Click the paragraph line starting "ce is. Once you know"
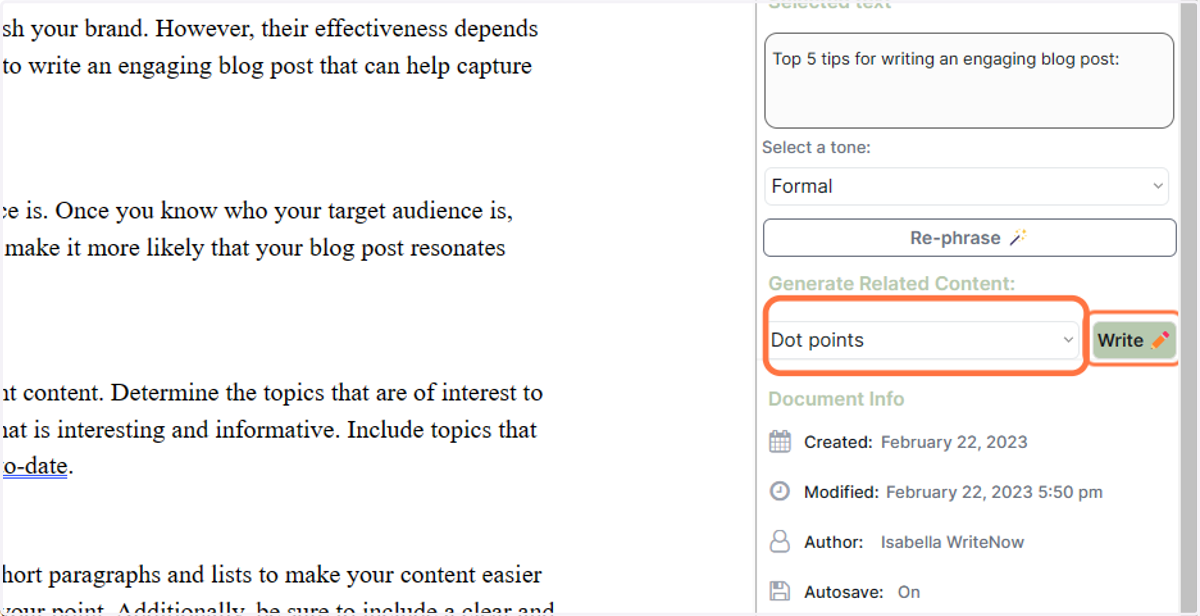Viewport: 1200px width, 616px height. click(x=257, y=211)
